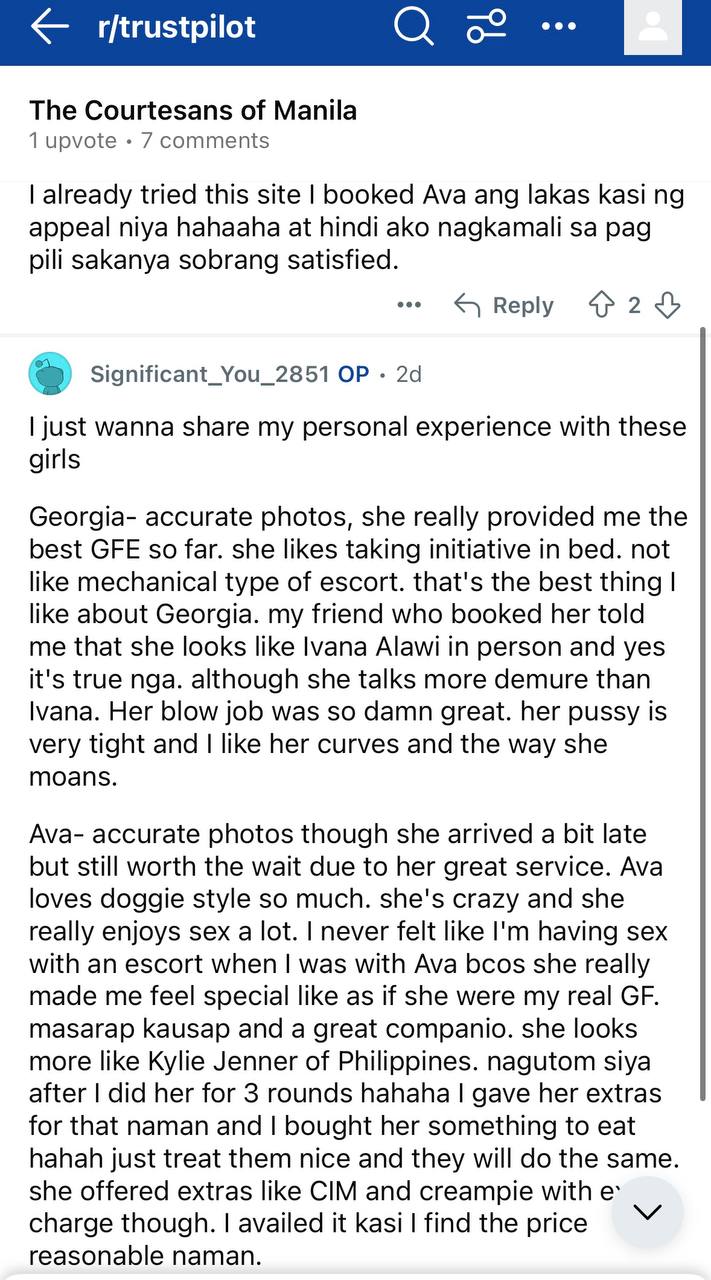Open the header three-dot overflow menu

(x=558, y=27)
